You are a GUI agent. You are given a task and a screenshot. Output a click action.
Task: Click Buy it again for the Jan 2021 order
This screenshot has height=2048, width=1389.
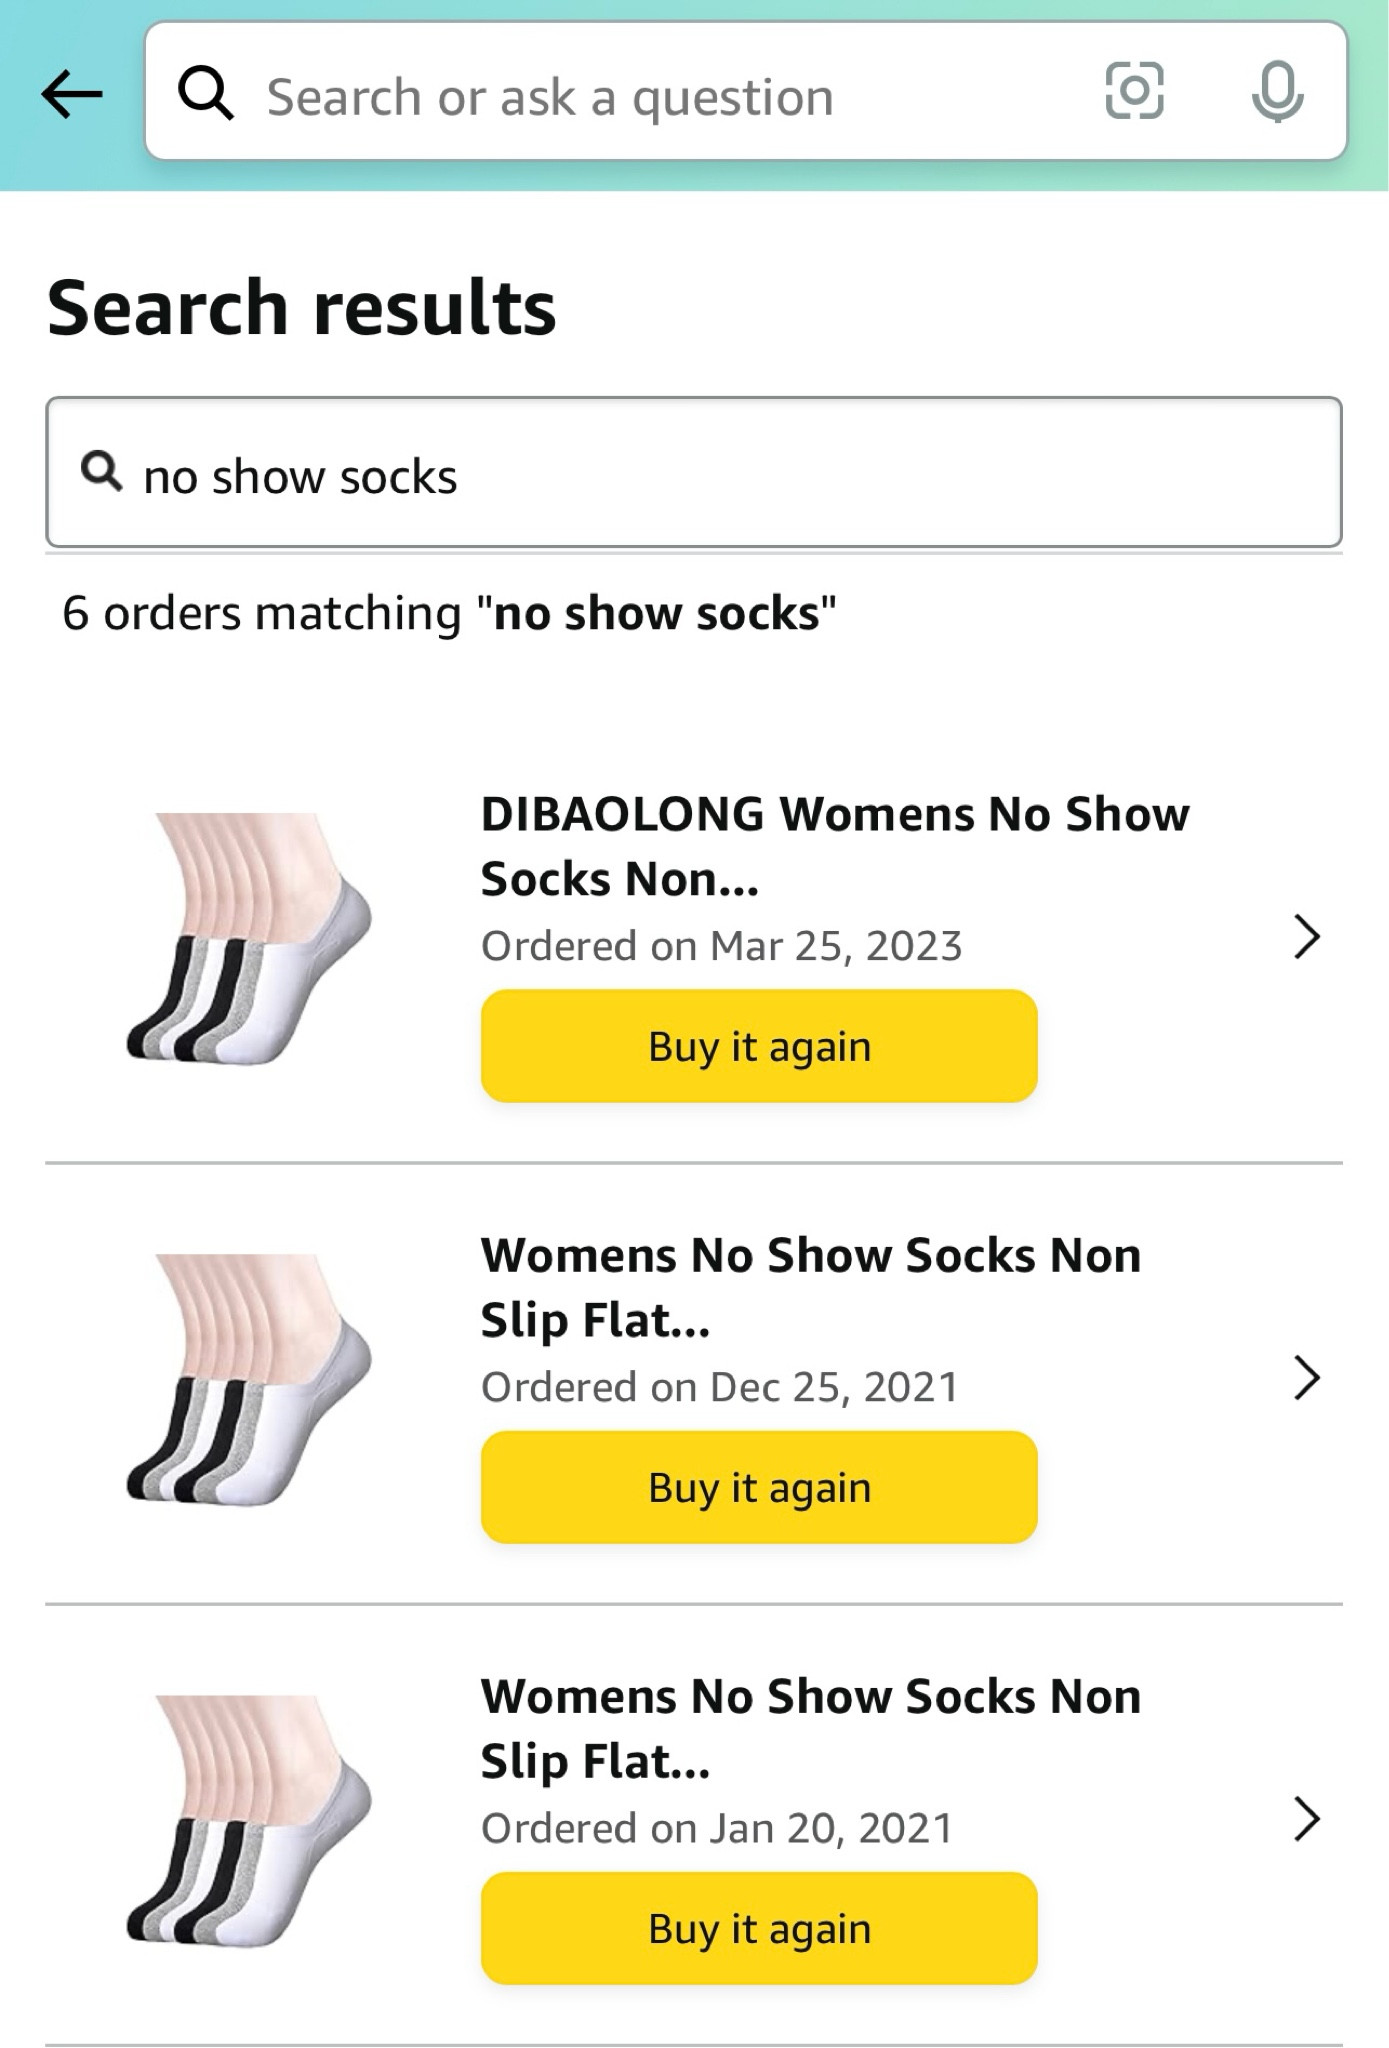(759, 1930)
